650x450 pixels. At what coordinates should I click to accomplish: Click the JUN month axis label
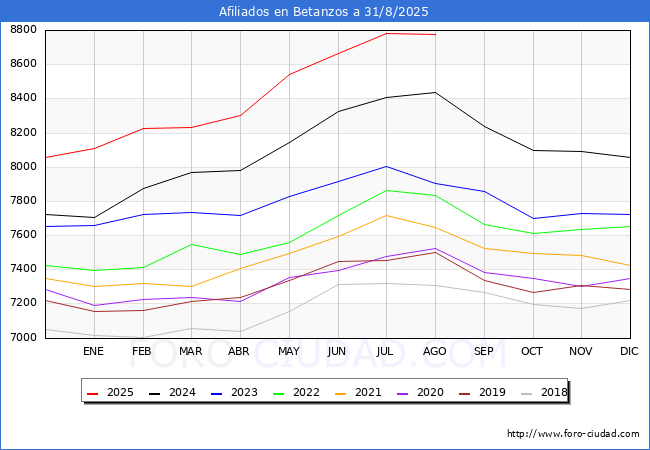(x=337, y=351)
